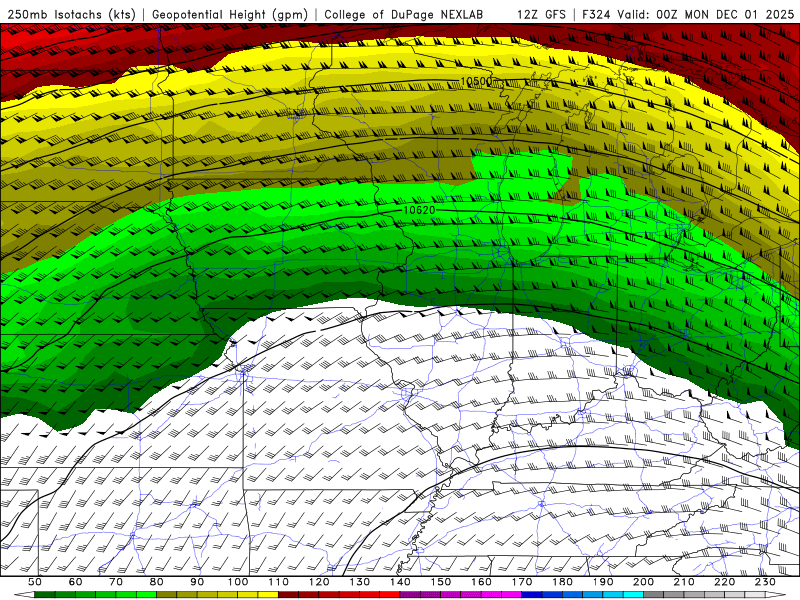Click the '230' value on the color scale

[x=766, y=582]
